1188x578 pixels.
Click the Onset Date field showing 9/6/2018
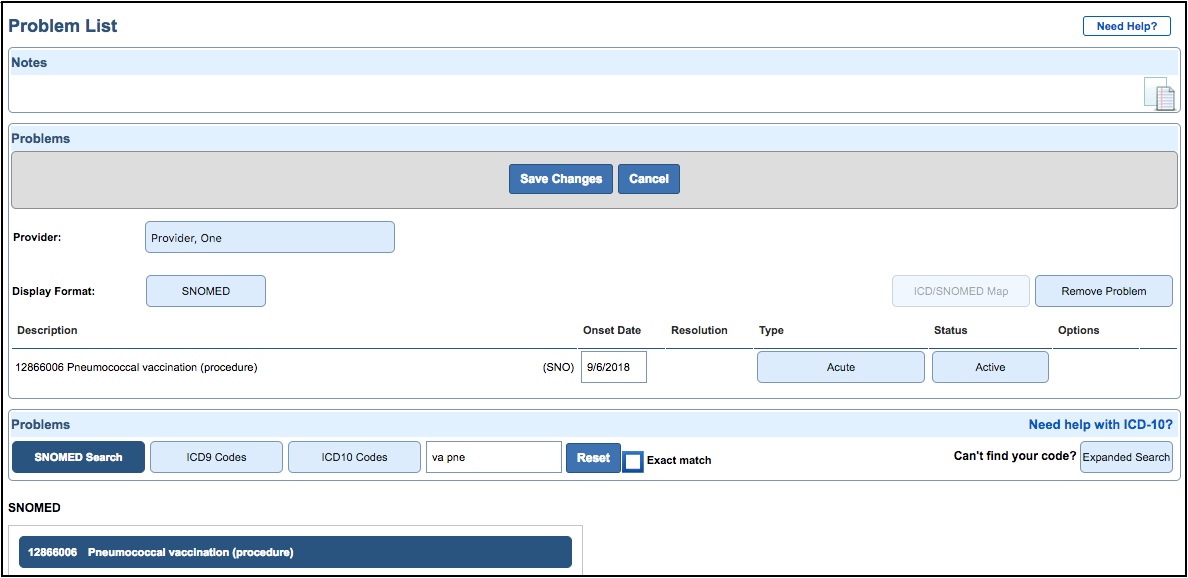613,367
